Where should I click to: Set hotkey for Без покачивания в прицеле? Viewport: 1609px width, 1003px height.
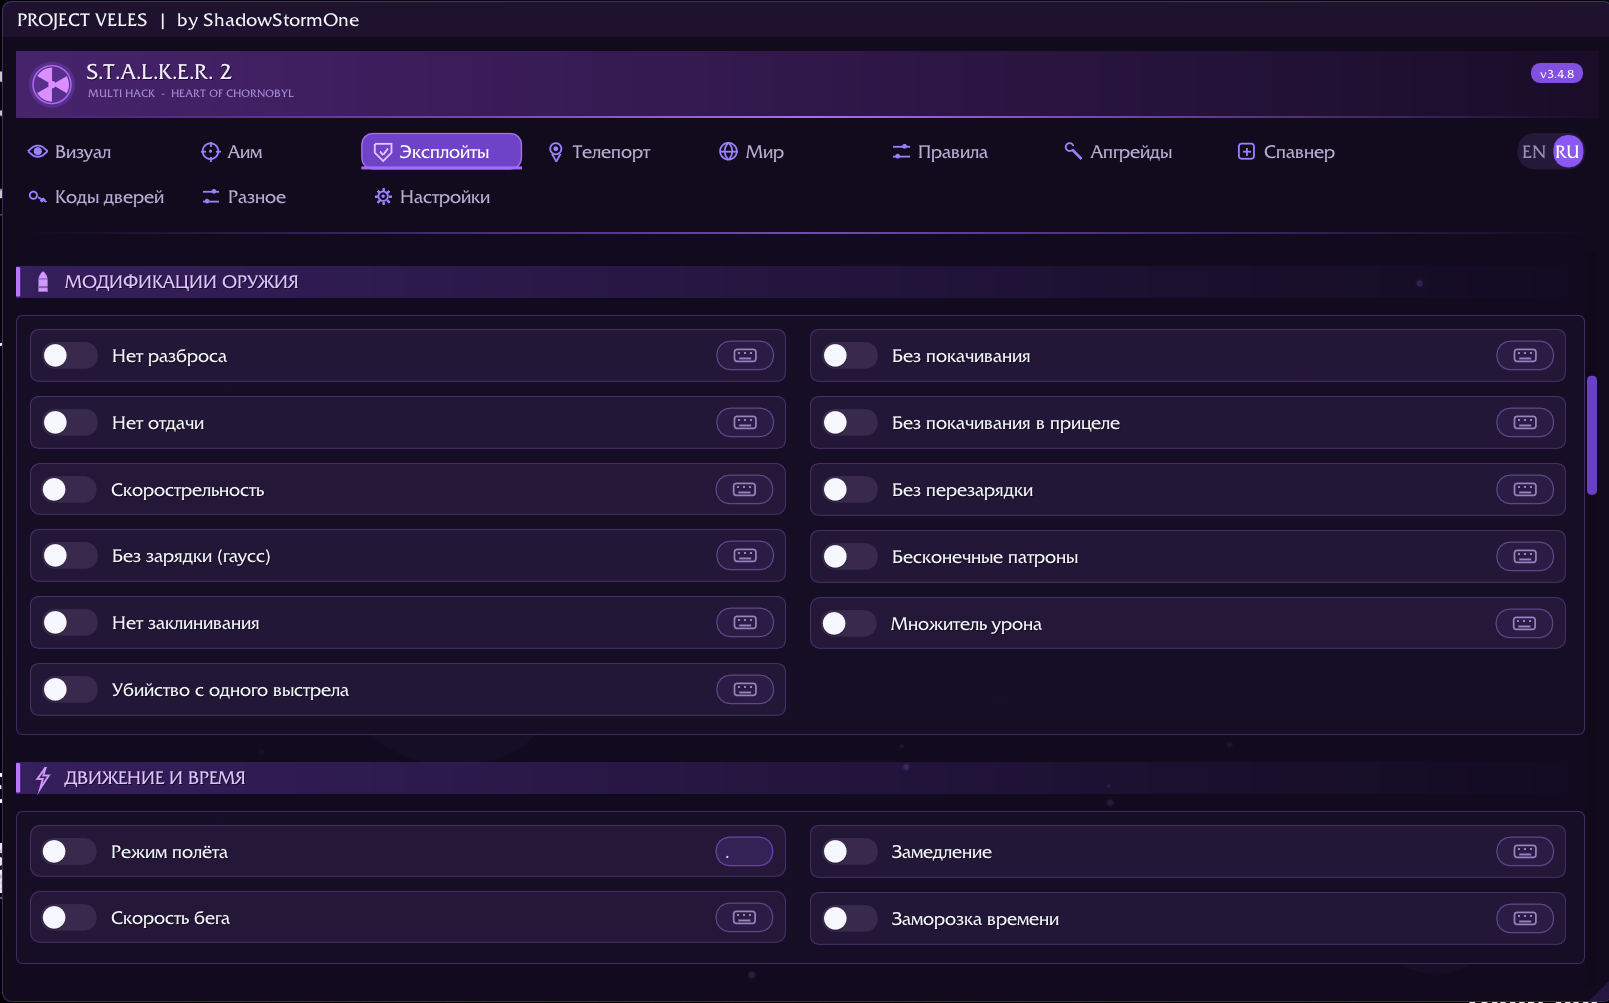pyautogui.click(x=1525, y=423)
